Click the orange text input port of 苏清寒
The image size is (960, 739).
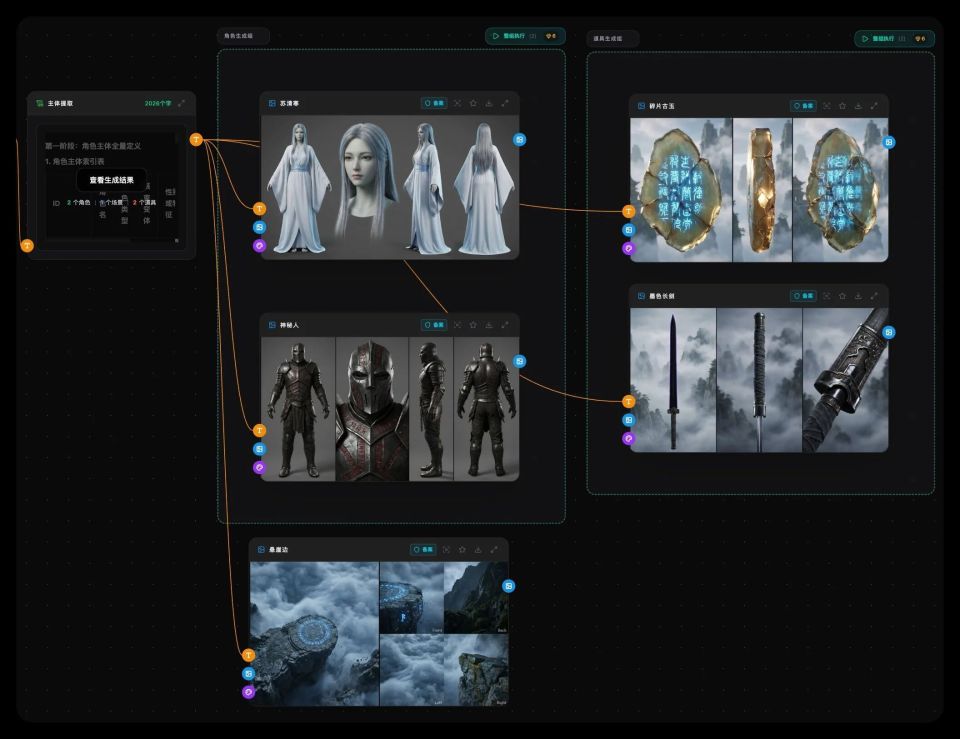point(260,209)
